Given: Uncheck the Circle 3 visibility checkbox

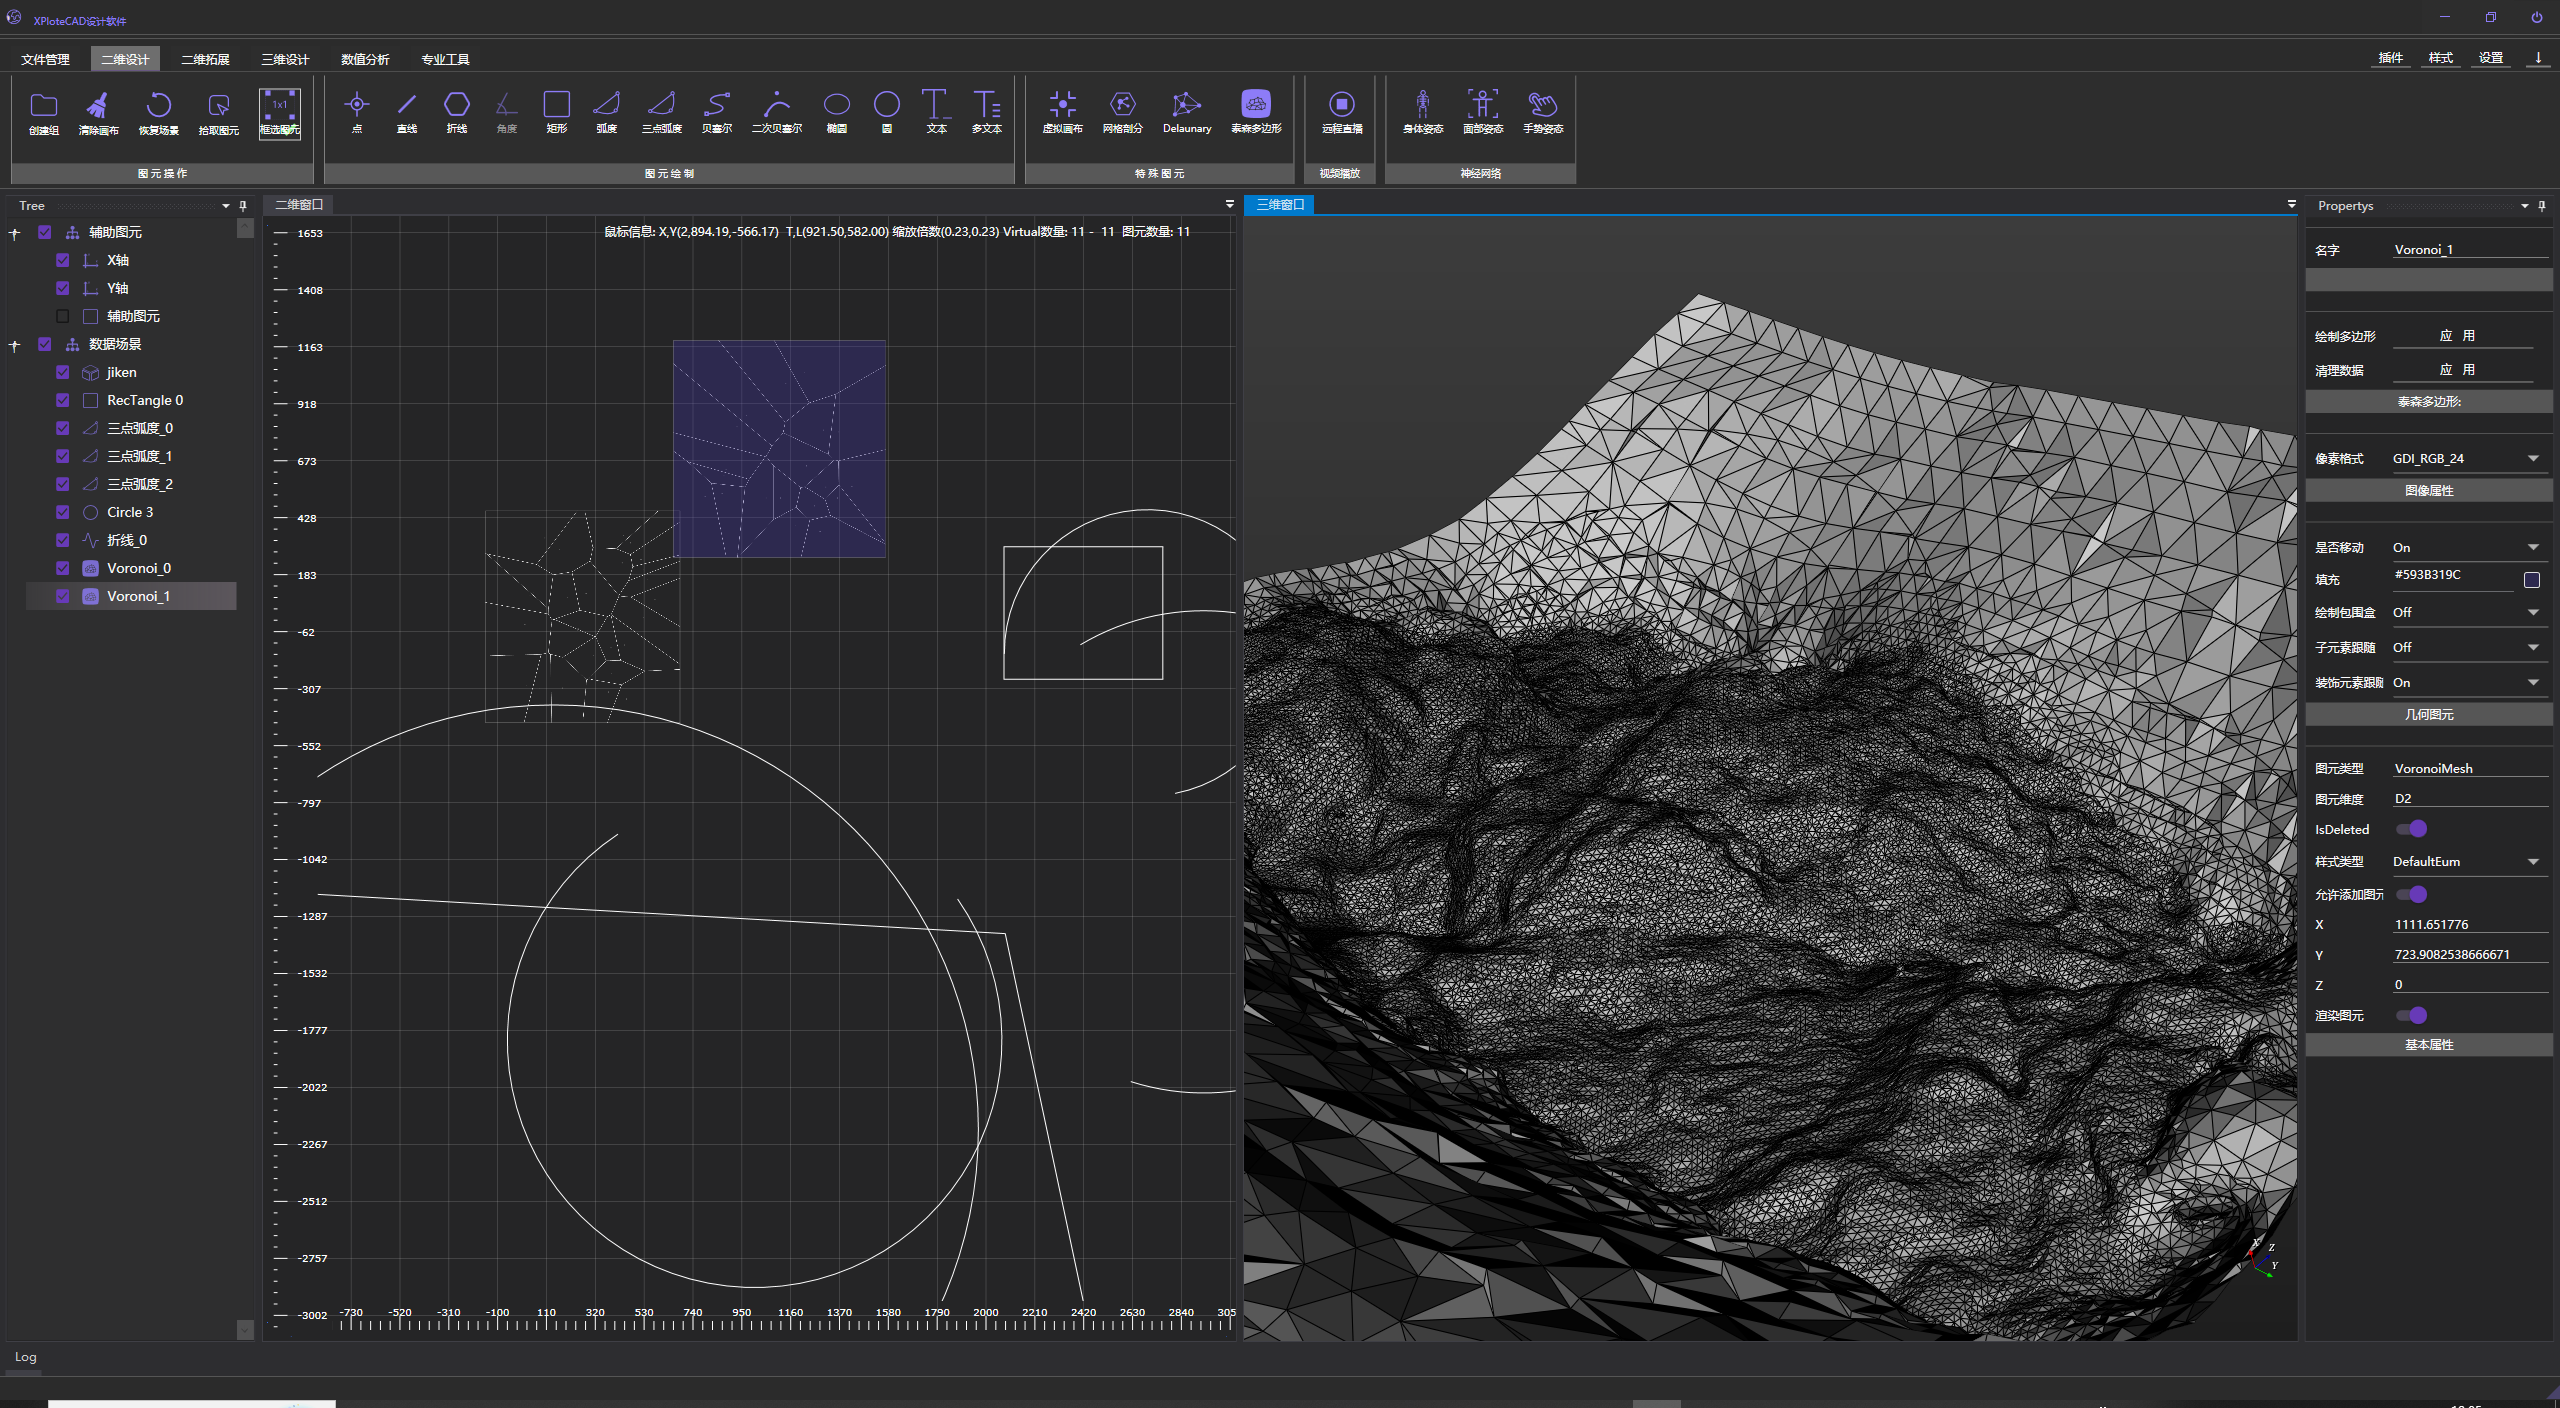Looking at the screenshot, I should tap(63, 512).
